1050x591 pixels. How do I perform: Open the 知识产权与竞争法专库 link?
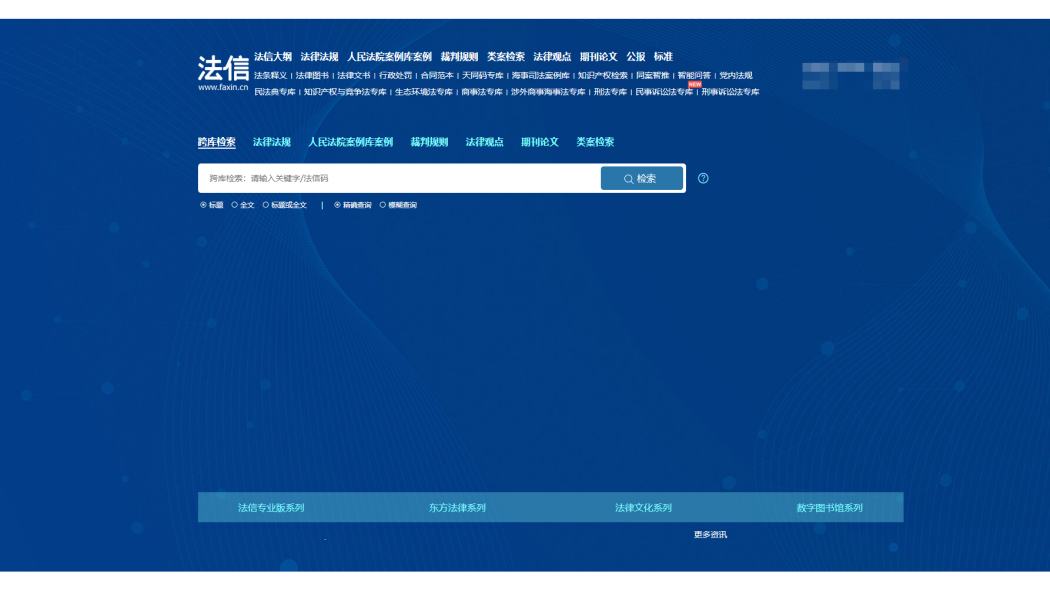(x=345, y=92)
